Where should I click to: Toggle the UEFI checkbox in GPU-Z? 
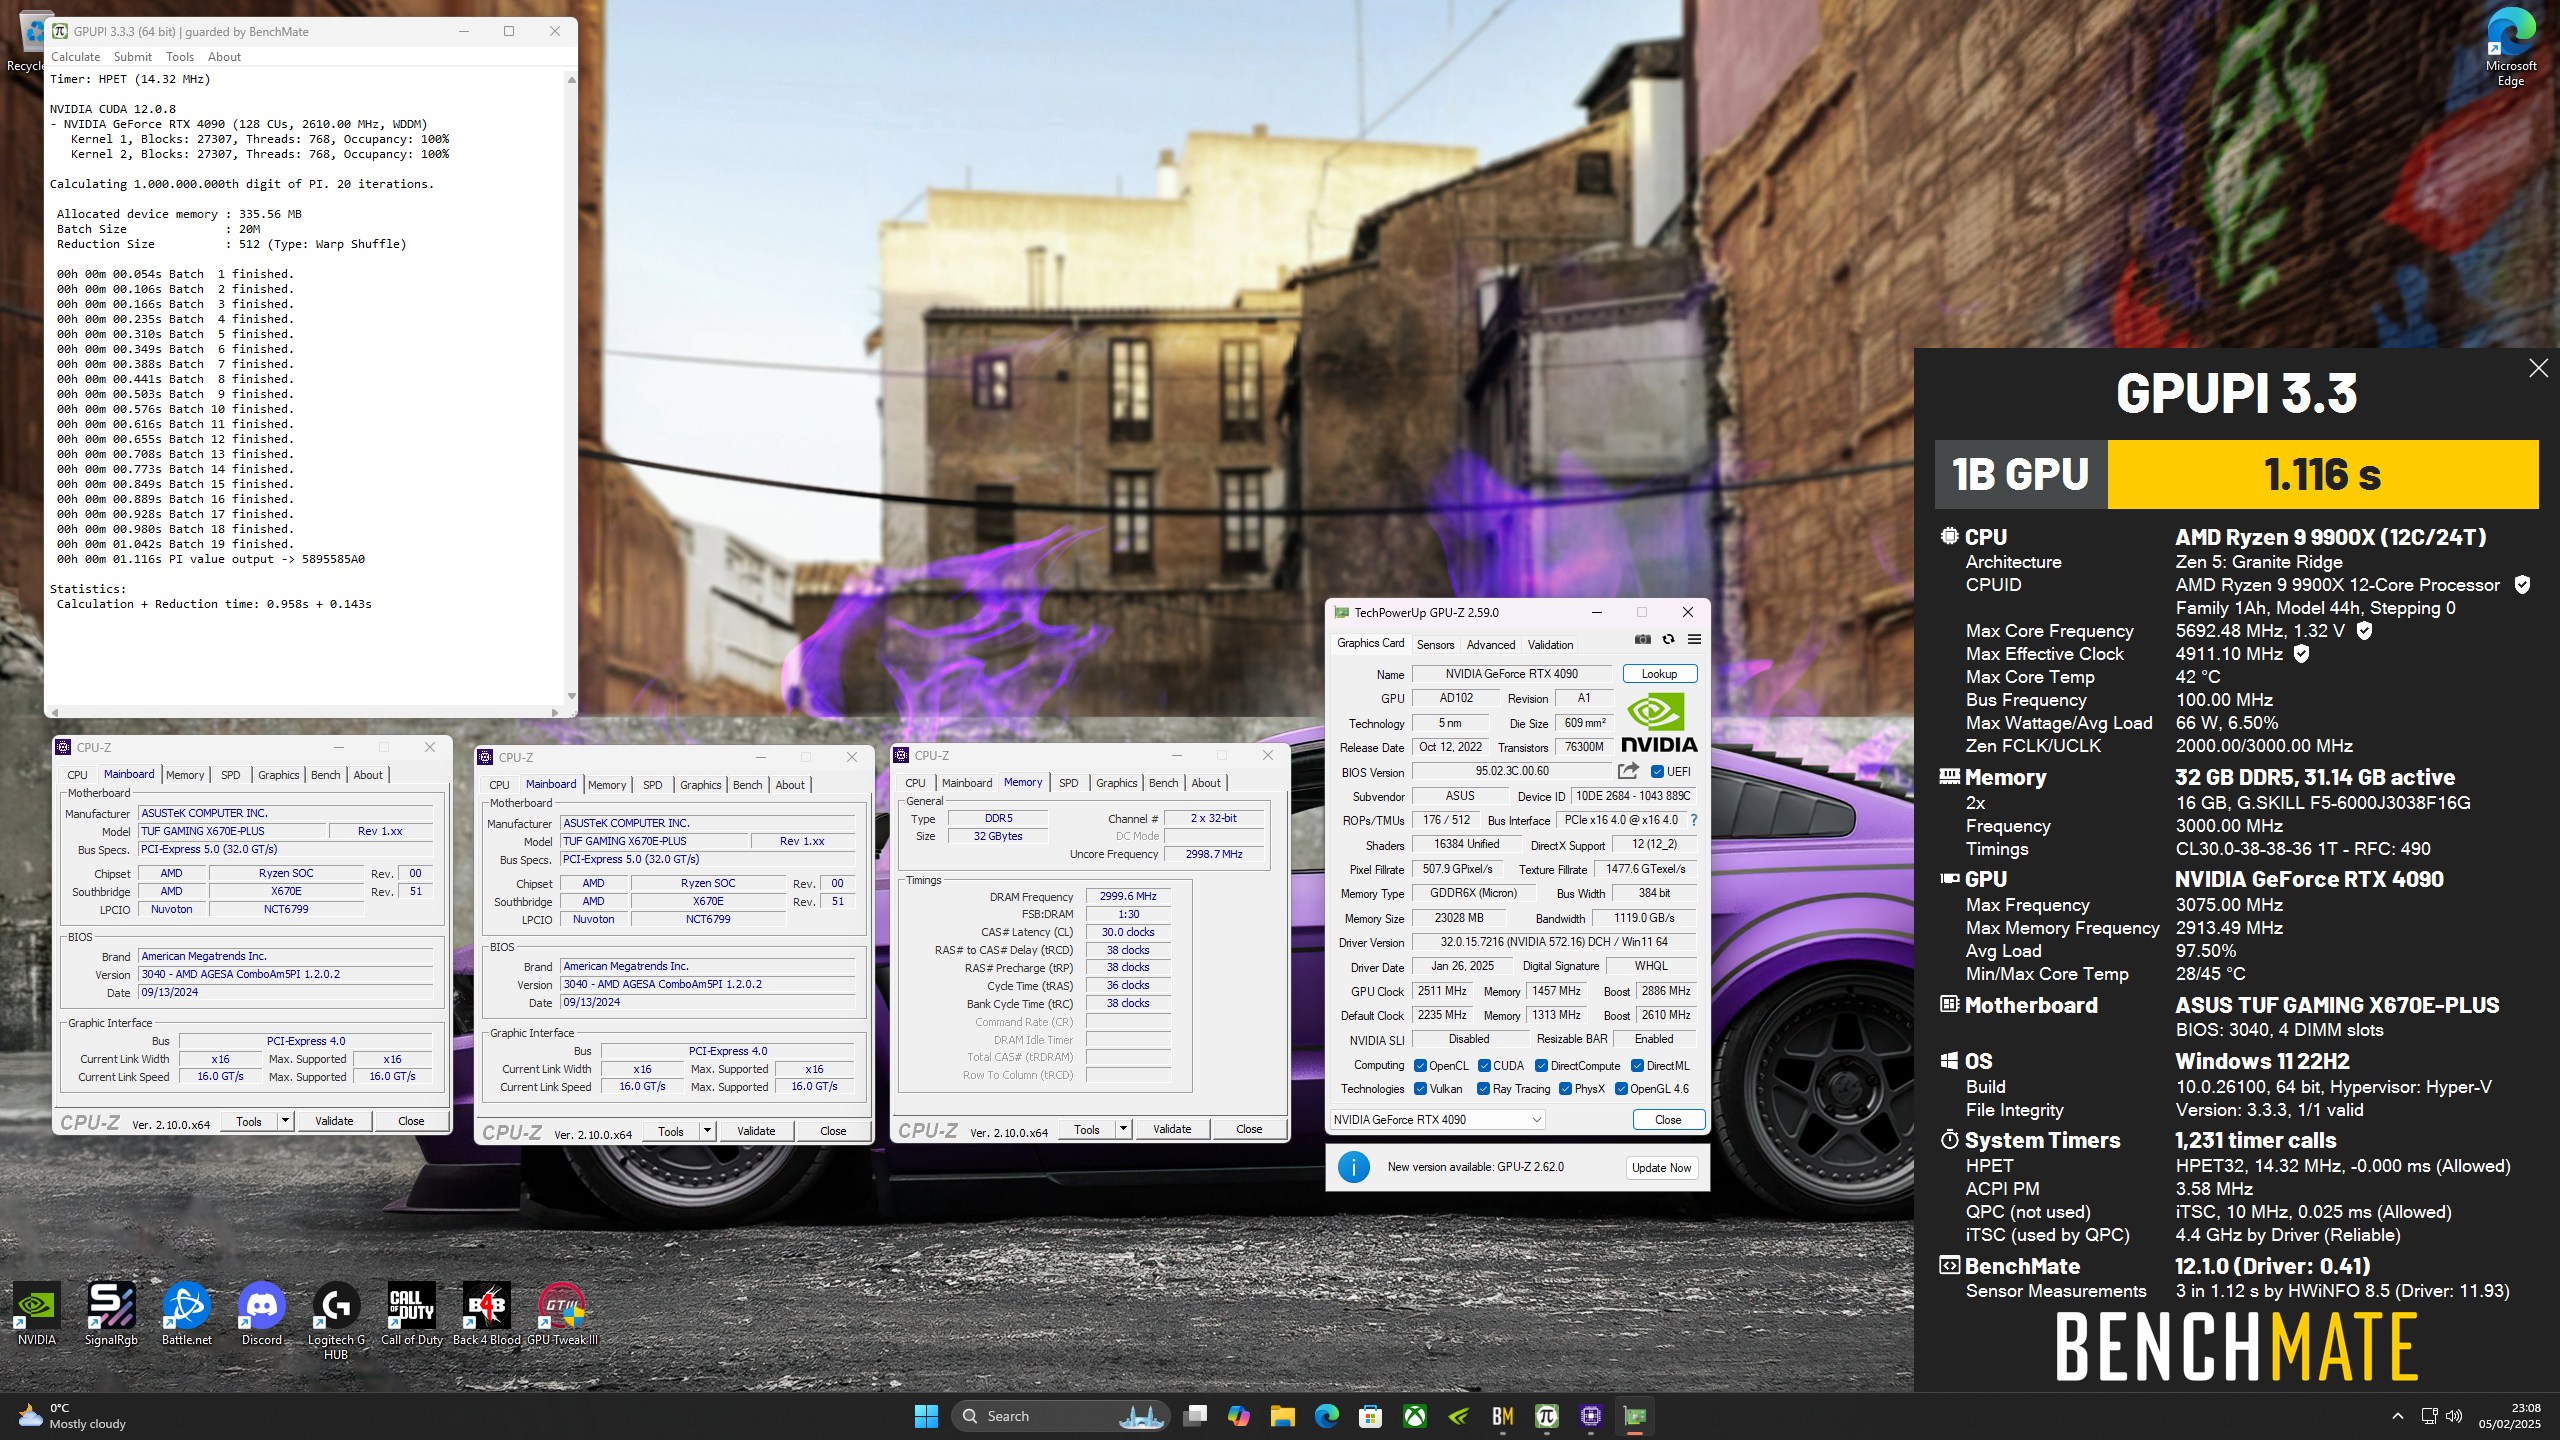(1657, 771)
